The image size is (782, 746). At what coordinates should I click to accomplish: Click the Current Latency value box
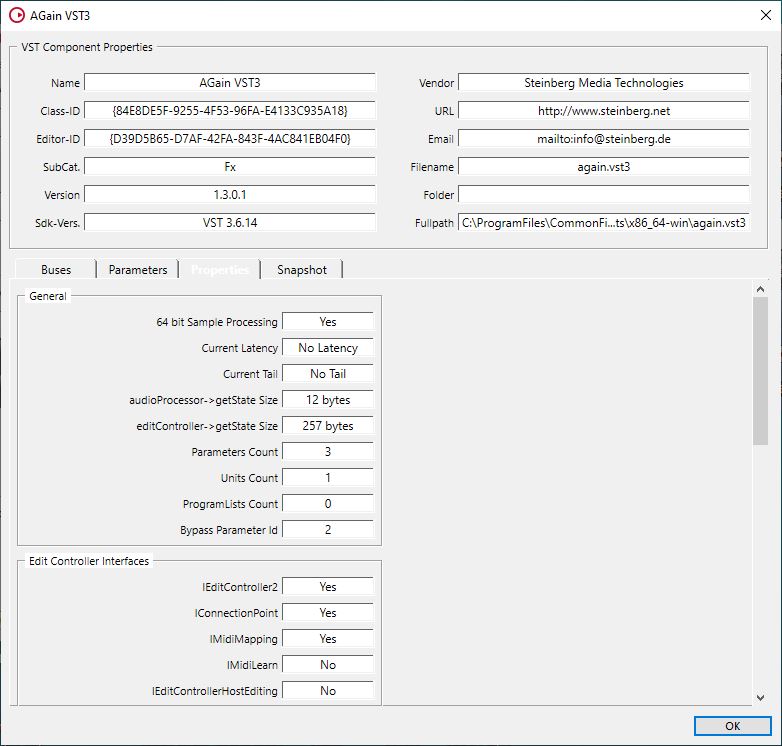[328, 348]
